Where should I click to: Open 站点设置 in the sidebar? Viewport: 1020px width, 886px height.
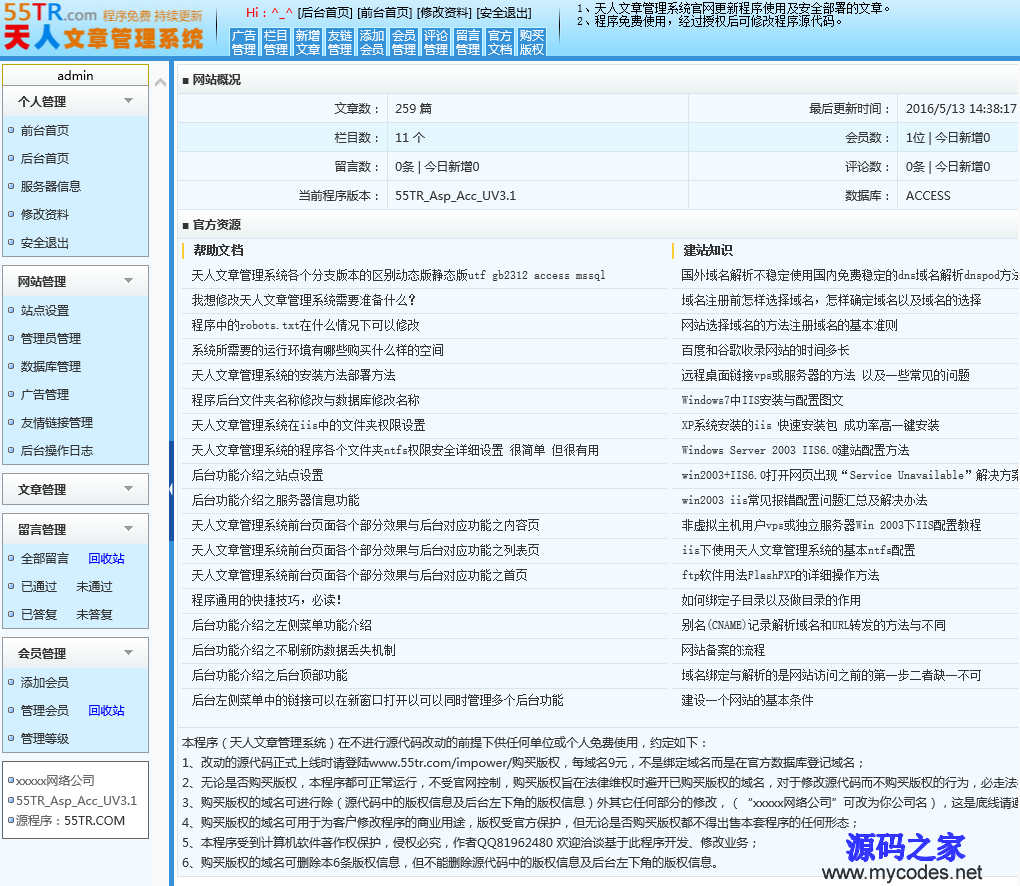coord(44,310)
